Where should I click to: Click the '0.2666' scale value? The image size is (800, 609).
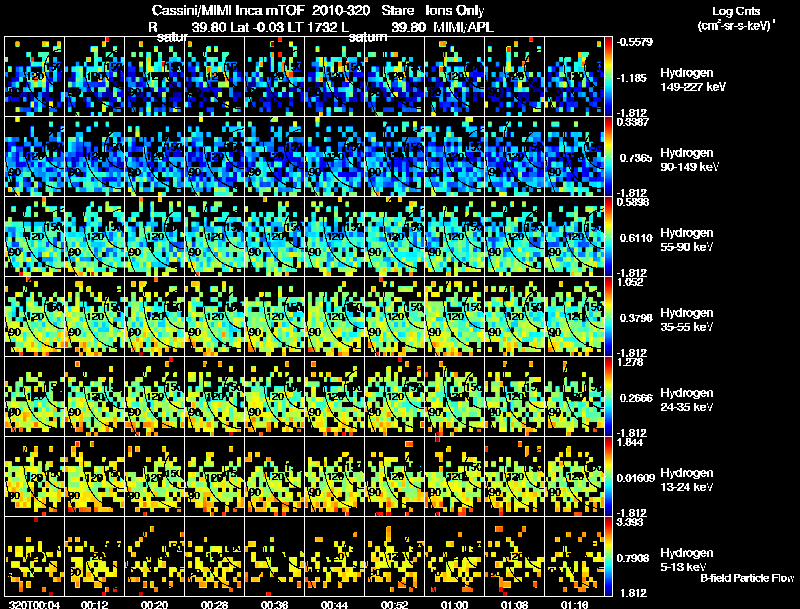point(636,398)
